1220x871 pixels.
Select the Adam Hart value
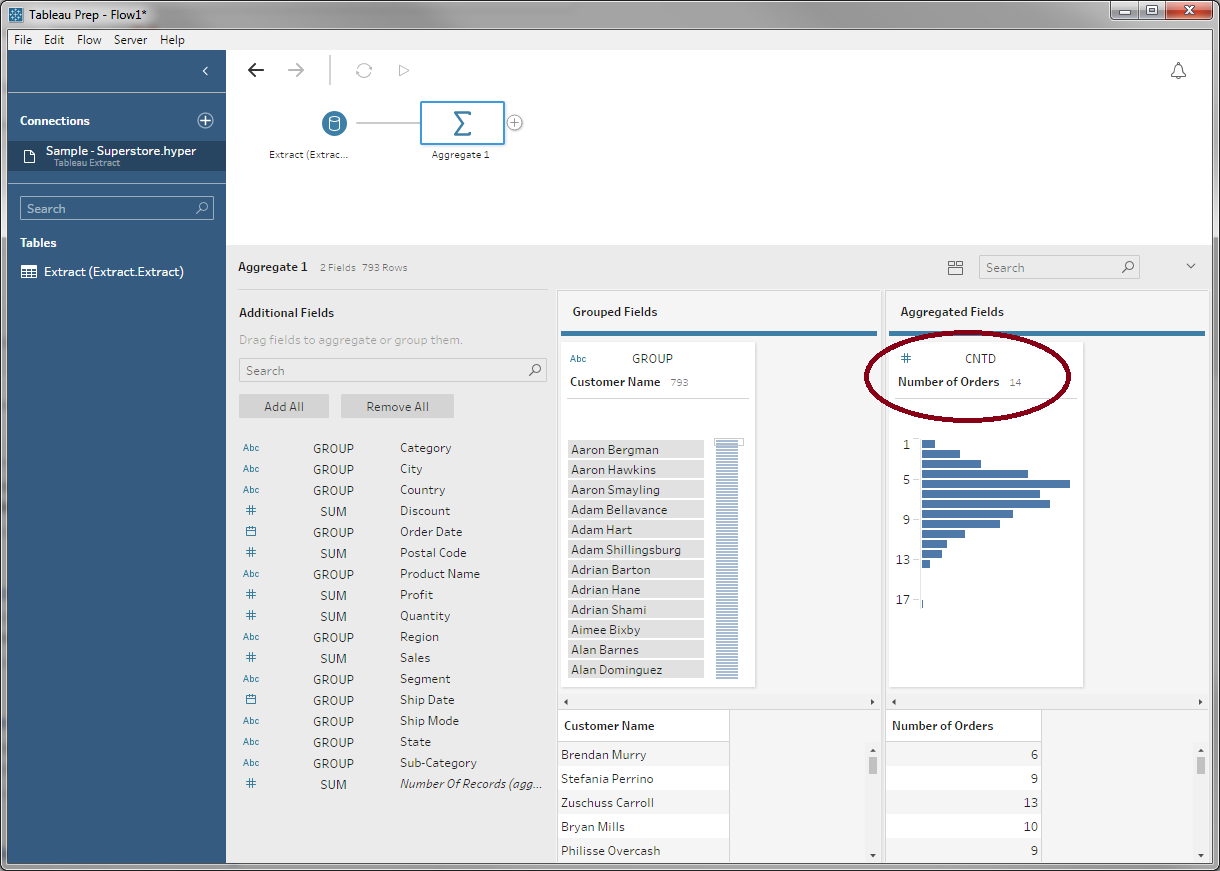click(636, 529)
